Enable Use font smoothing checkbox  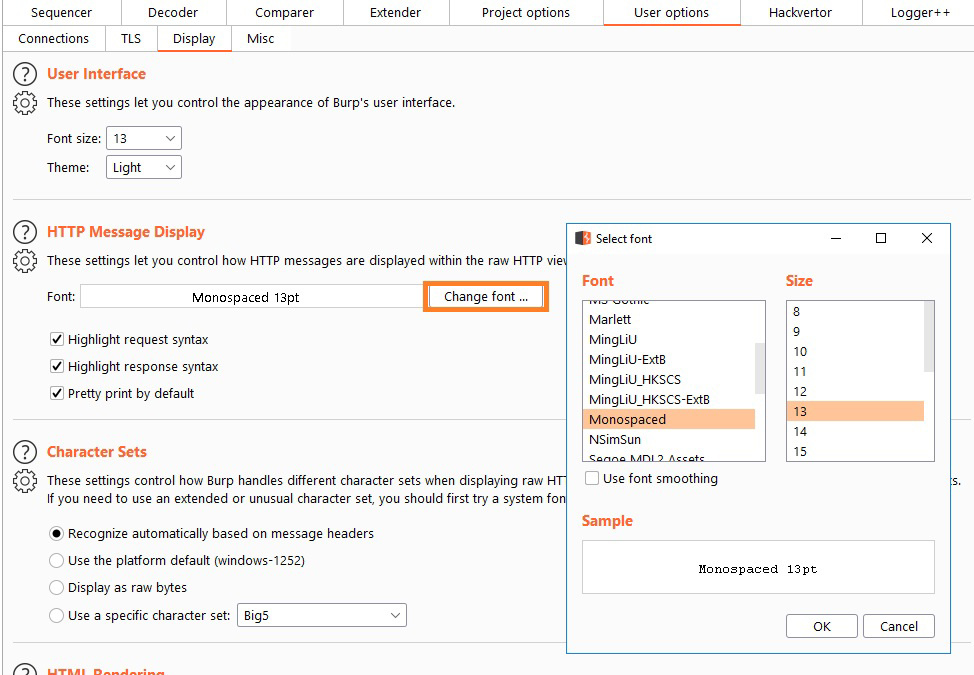click(x=592, y=478)
